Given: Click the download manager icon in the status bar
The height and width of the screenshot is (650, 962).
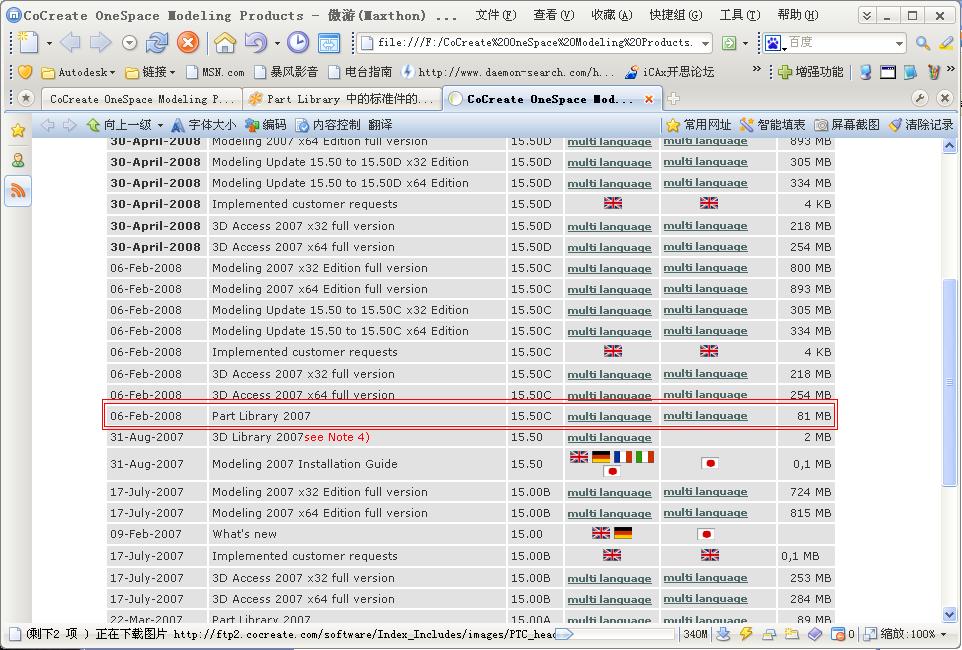Looking at the screenshot, I should [x=723, y=634].
